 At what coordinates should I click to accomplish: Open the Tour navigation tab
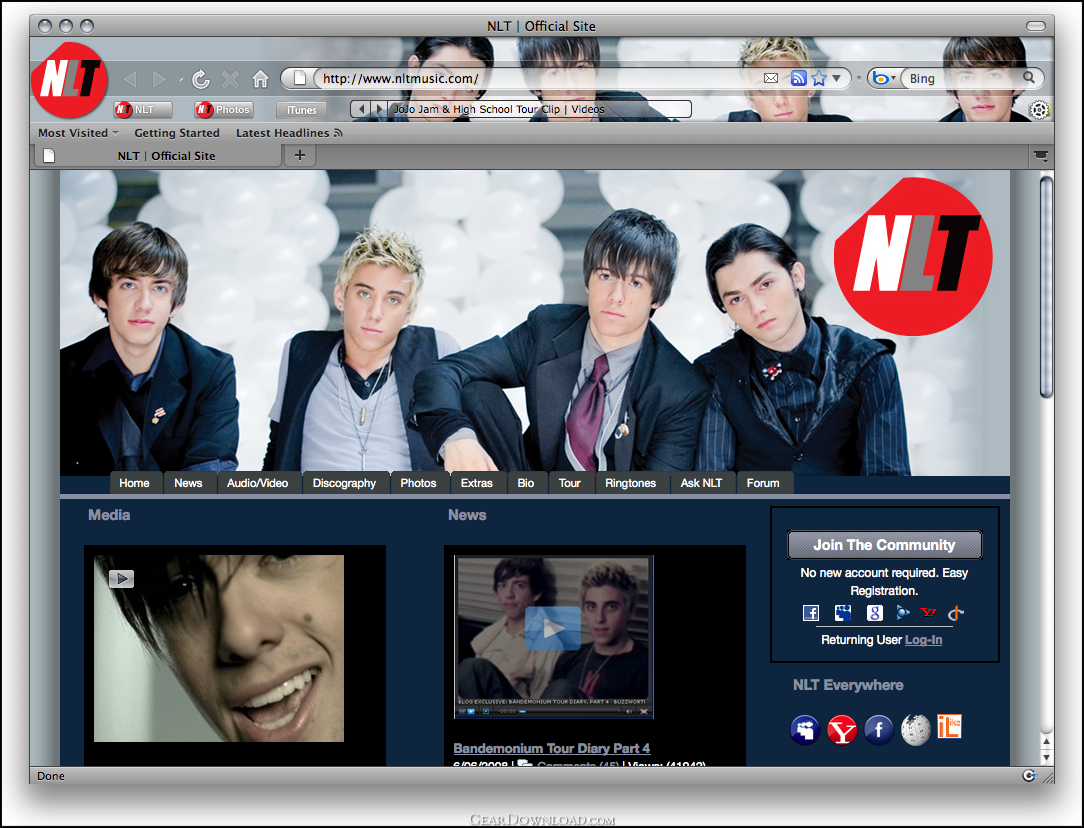[x=570, y=483]
